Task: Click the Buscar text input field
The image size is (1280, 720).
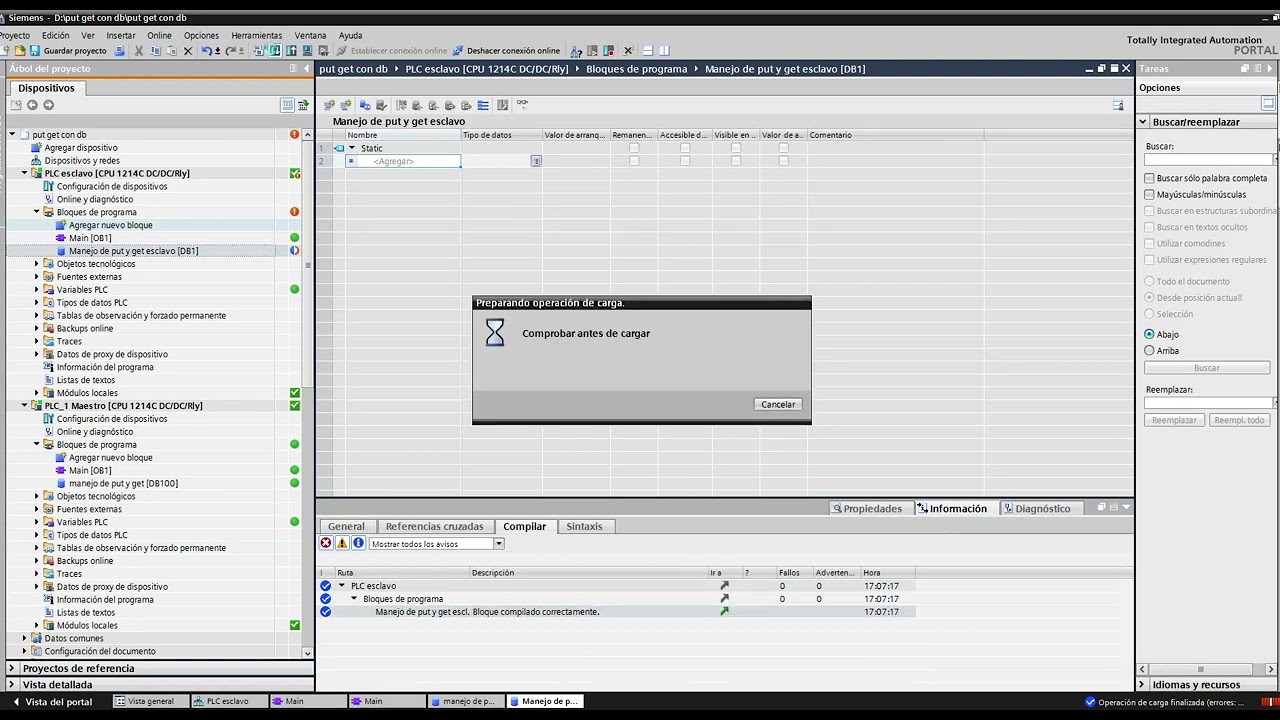Action: coord(1208,160)
